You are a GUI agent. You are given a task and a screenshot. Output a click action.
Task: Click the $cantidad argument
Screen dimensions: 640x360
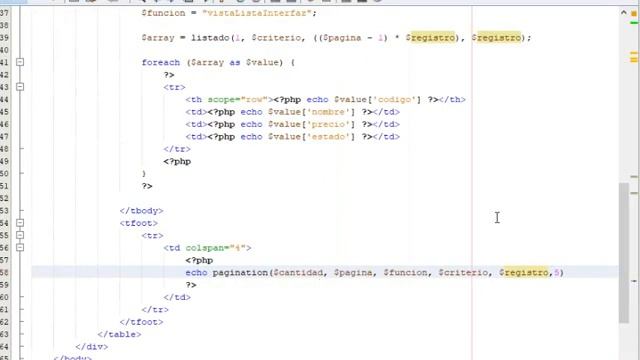[298, 272]
